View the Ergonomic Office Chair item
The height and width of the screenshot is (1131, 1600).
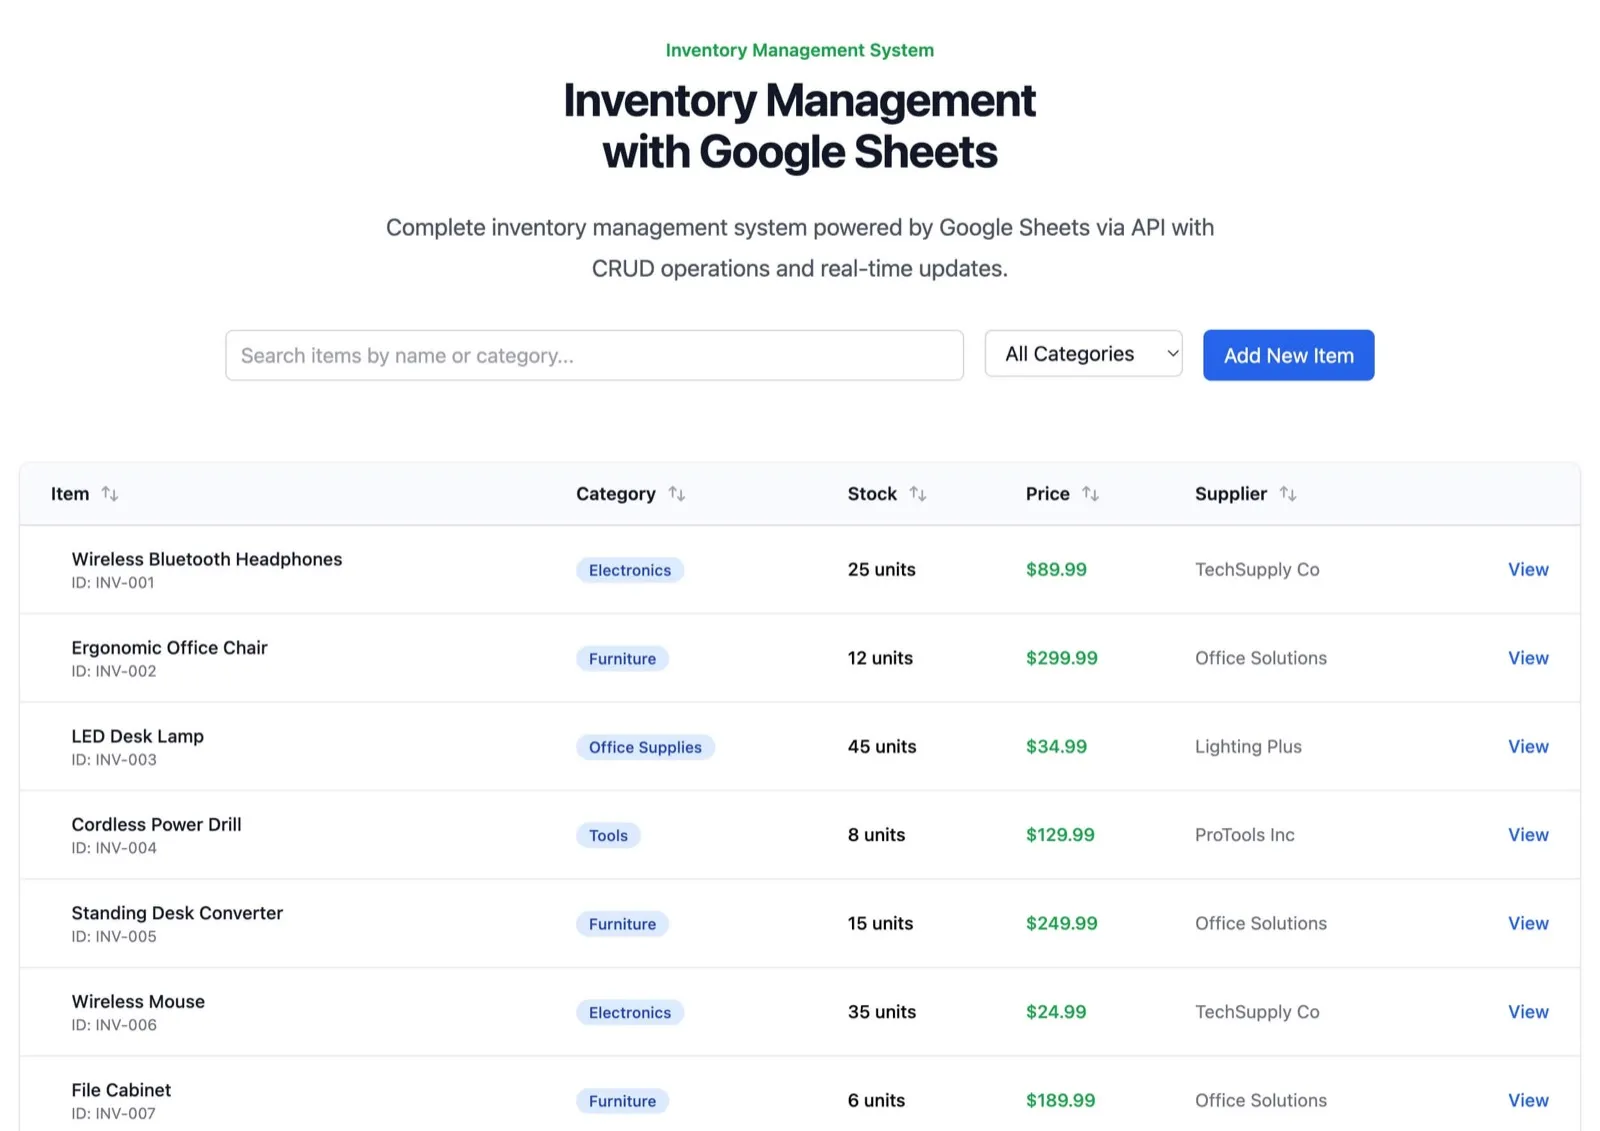(x=1527, y=657)
